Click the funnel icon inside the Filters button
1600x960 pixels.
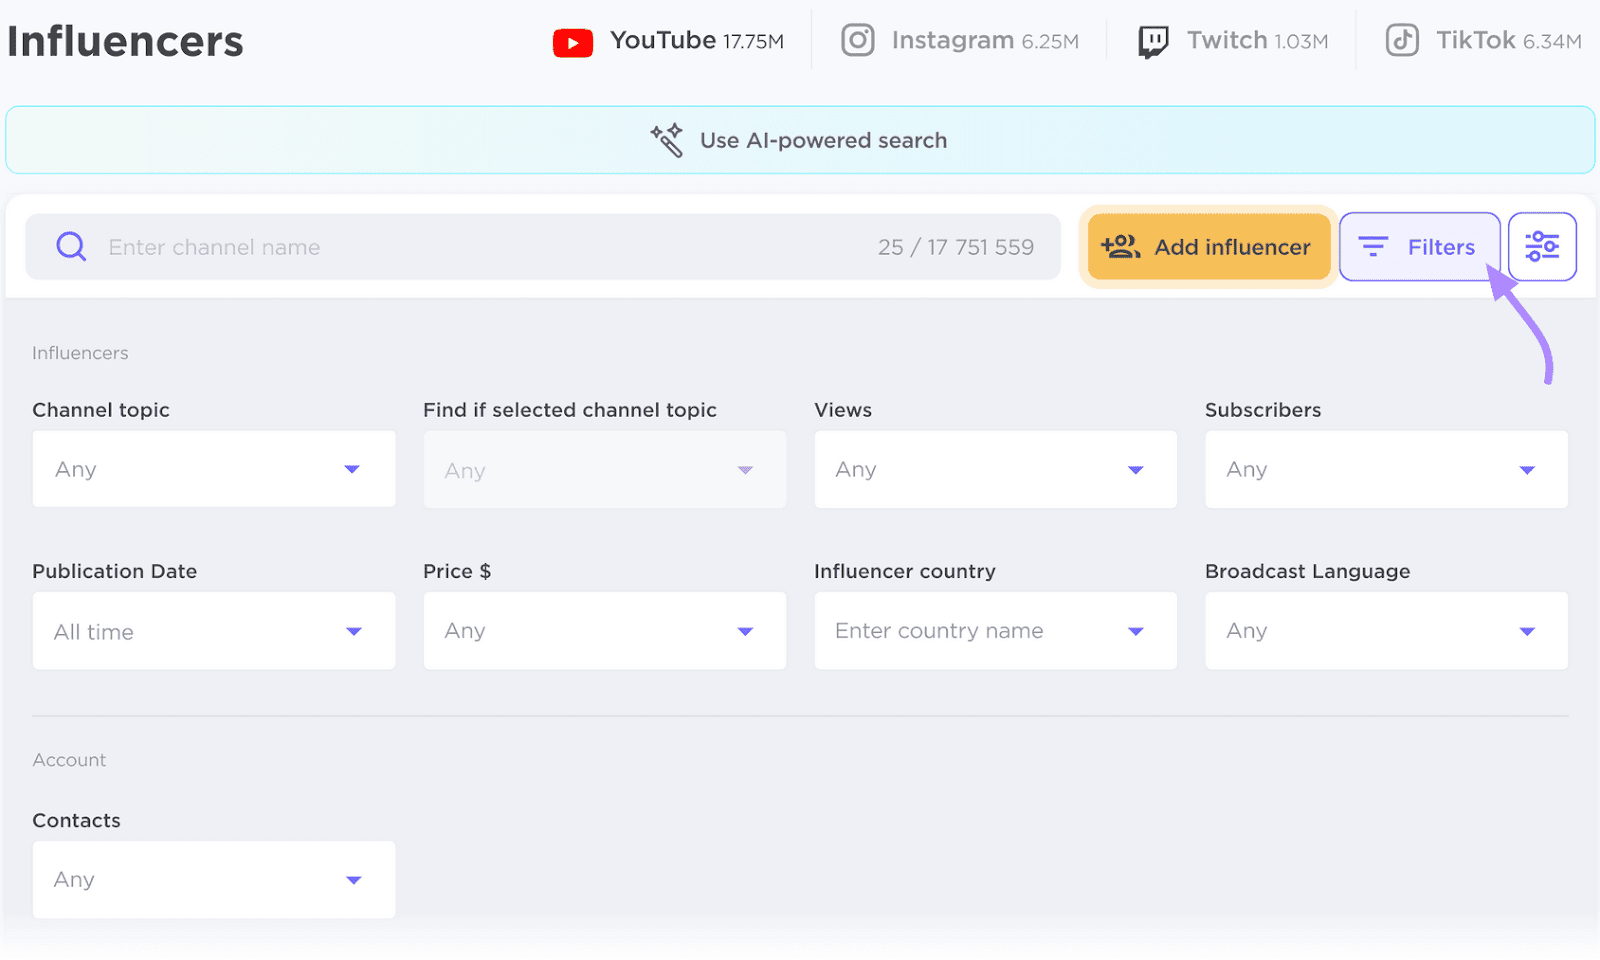point(1373,246)
